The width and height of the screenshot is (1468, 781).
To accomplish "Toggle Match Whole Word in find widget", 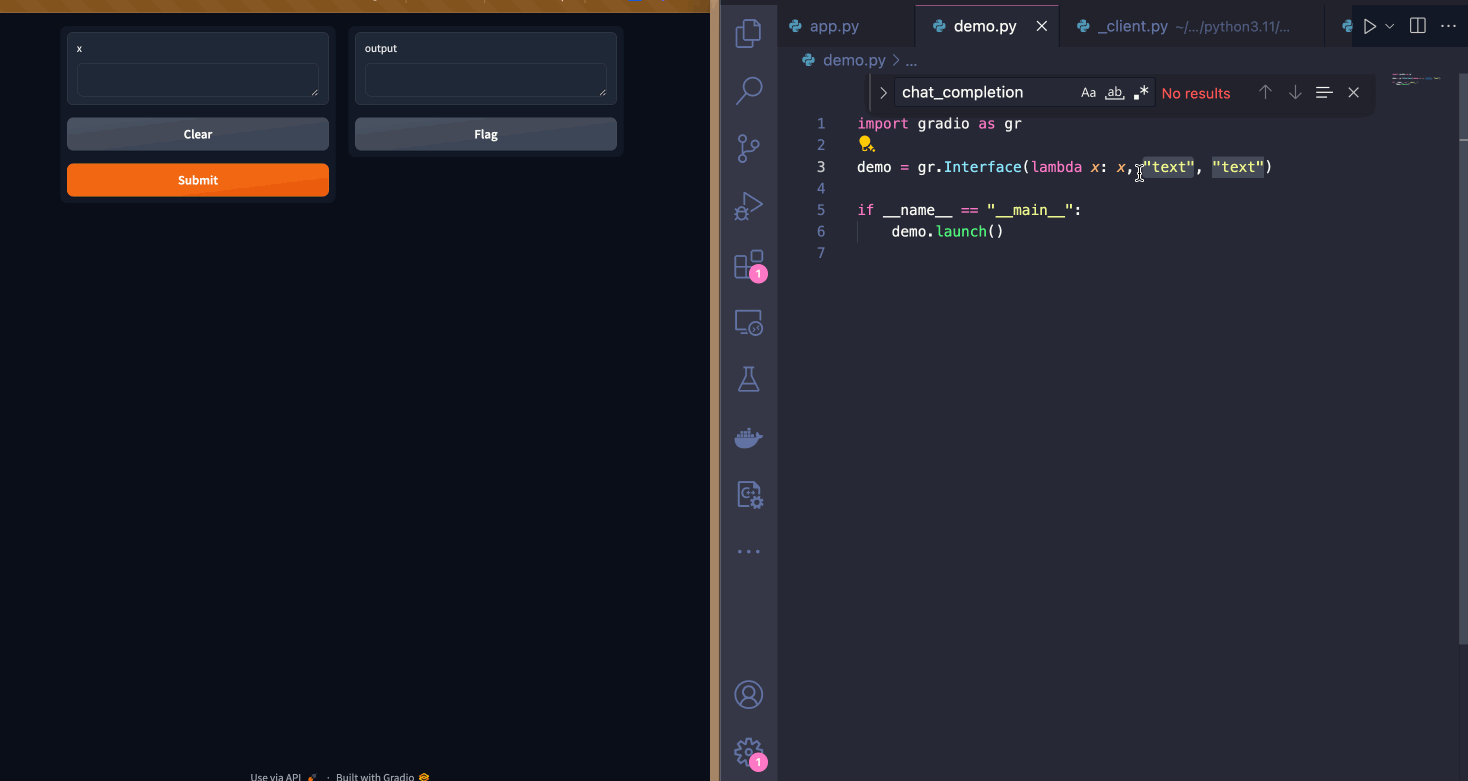I will (x=1114, y=93).
